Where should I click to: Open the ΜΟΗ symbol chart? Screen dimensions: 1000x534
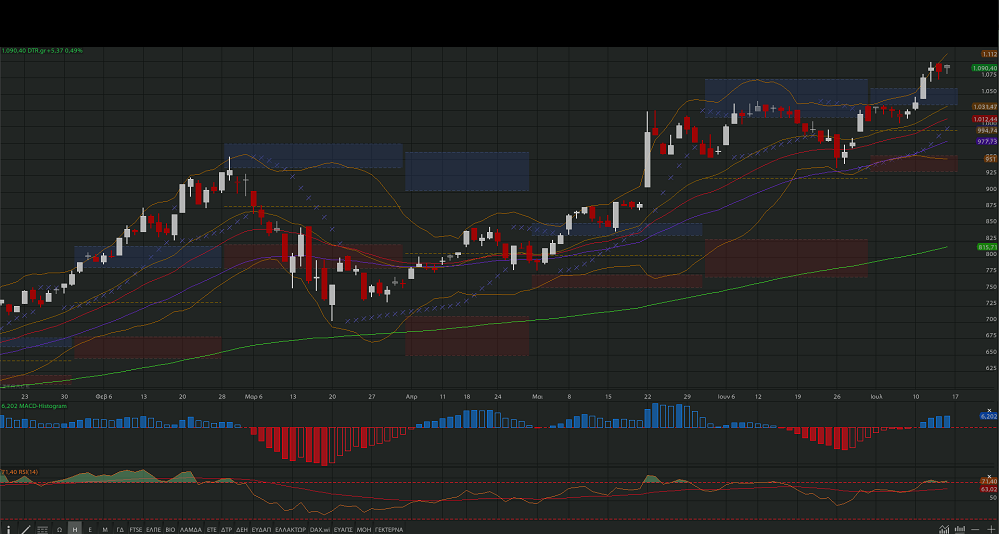364,530
